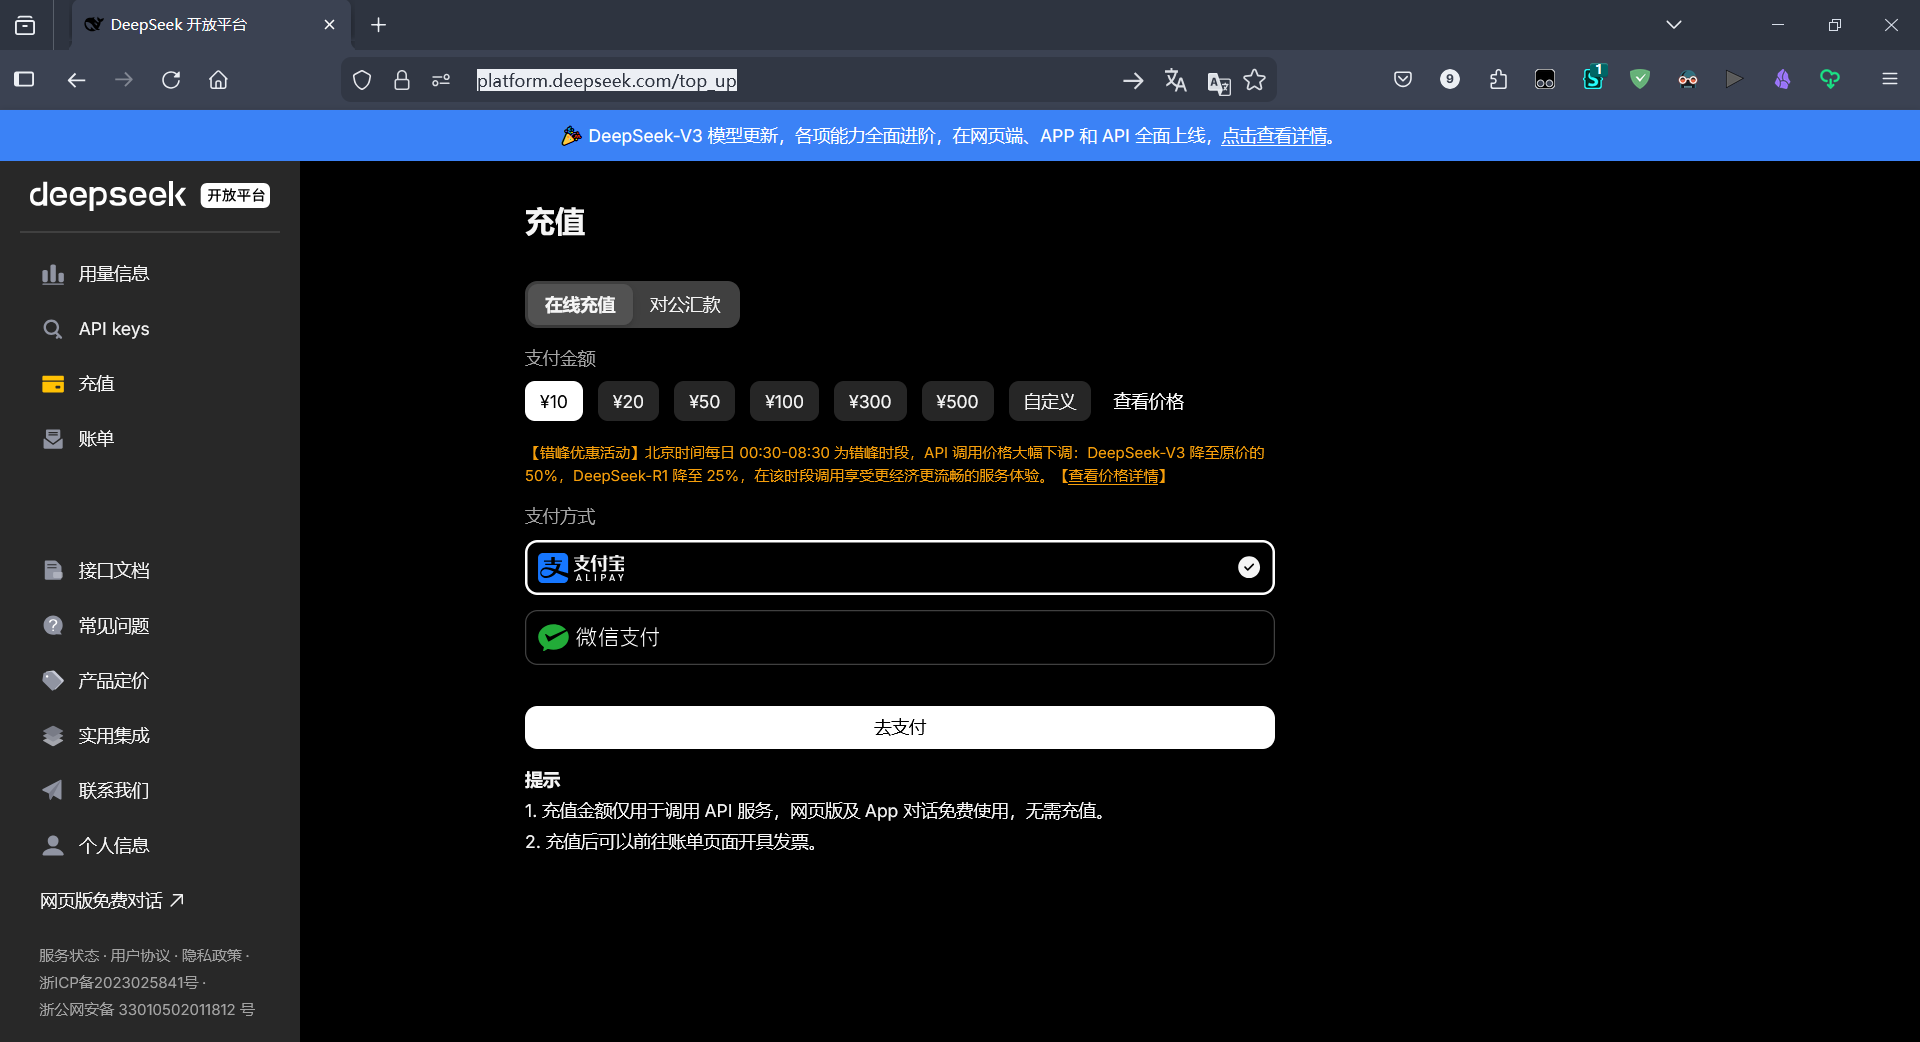The height and width of the screenshot is (1042, 1920).
Task: Switch to 对公汇款 bank transfer tab
Action: click(684, 305)
